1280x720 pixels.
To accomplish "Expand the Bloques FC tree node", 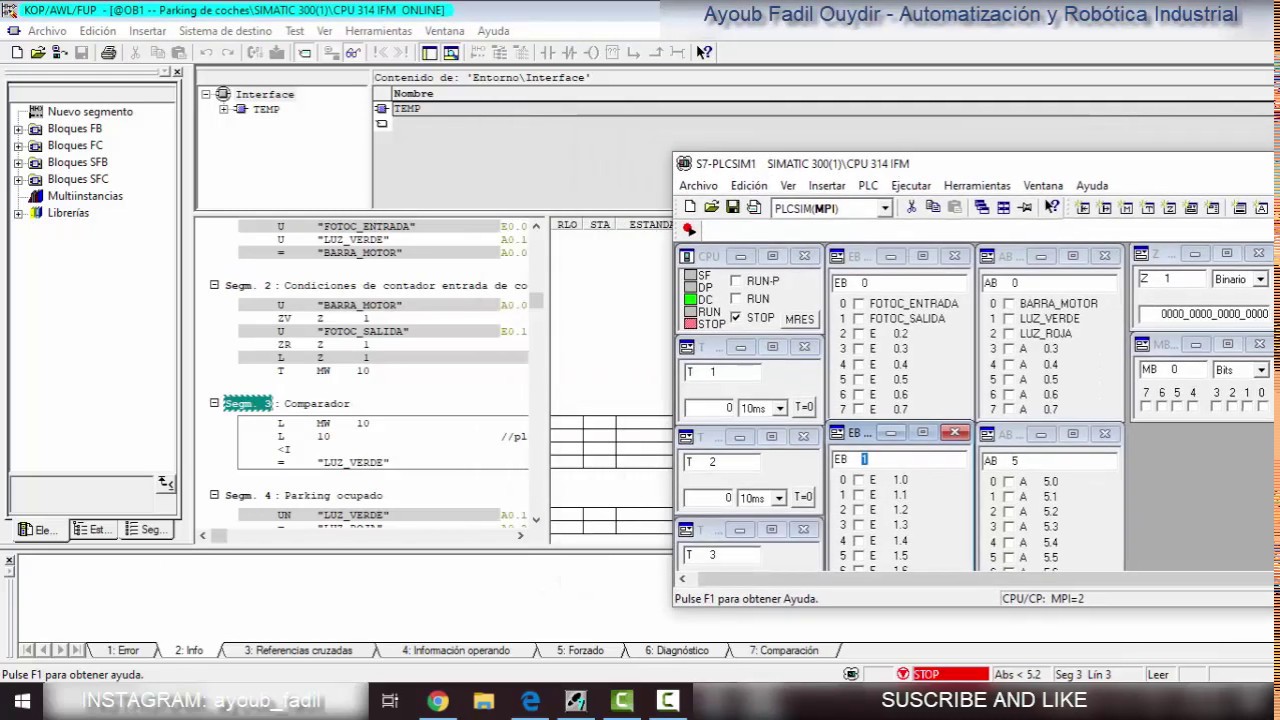I will coord(18,146).
